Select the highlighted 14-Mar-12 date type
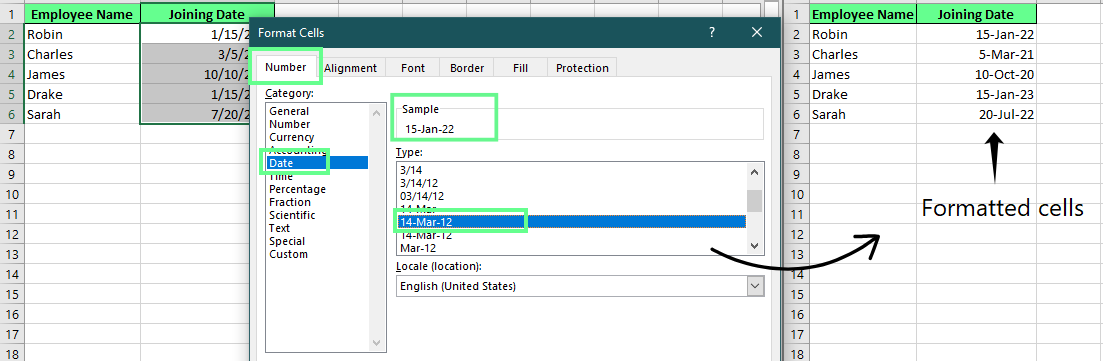 click(x=571, y=222)
